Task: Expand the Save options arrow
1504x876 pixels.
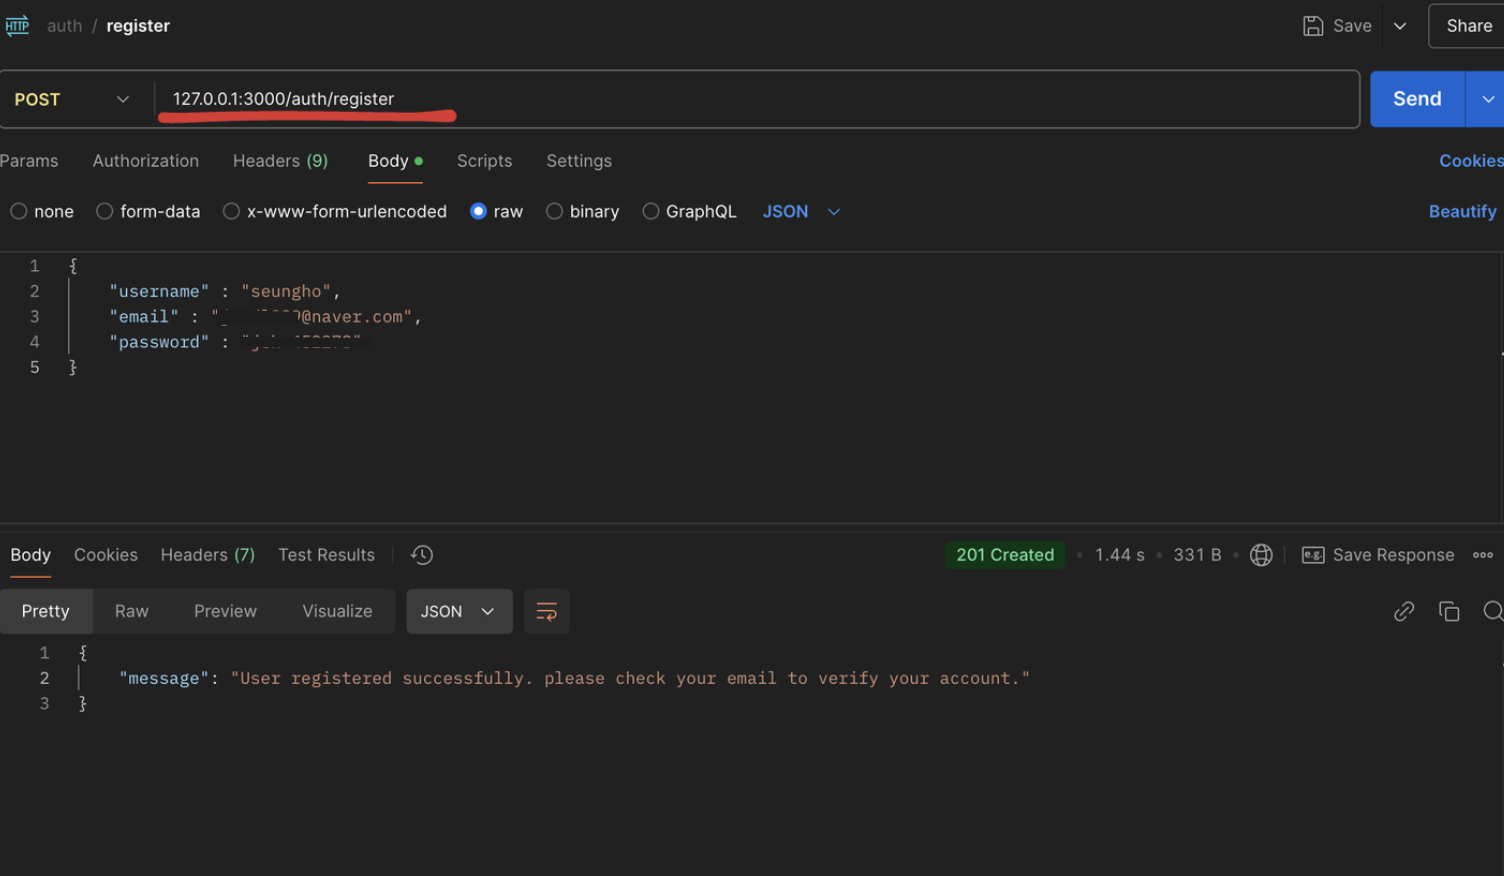Action: 1400,26
